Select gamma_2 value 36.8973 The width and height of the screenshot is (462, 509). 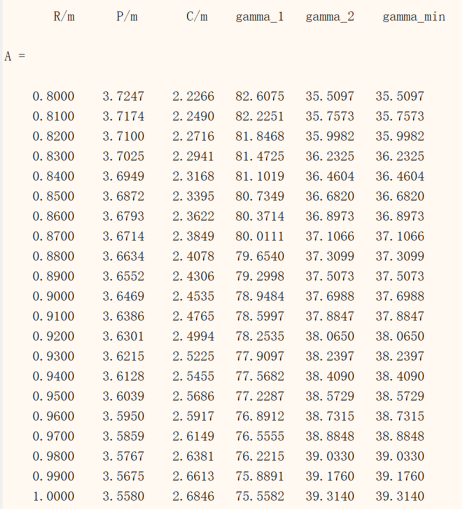[x=330, y=216]
